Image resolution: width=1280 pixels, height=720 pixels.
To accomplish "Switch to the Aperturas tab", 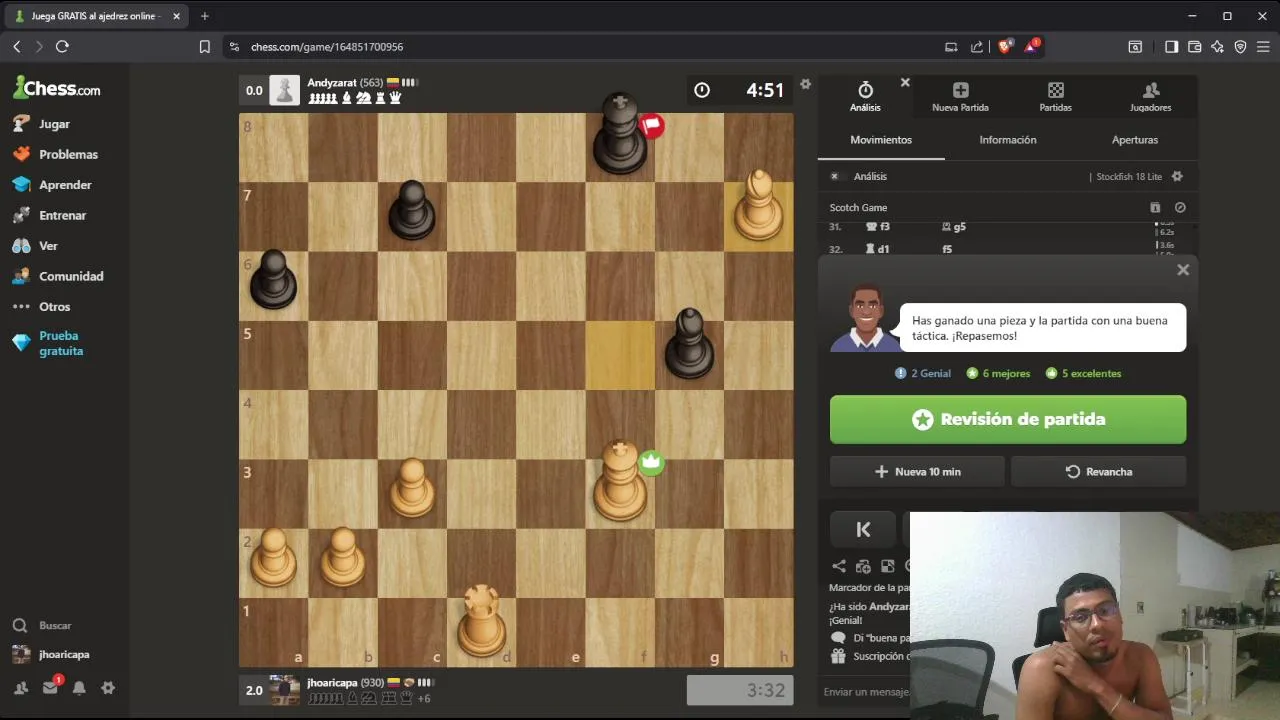I will [1135, 140].
